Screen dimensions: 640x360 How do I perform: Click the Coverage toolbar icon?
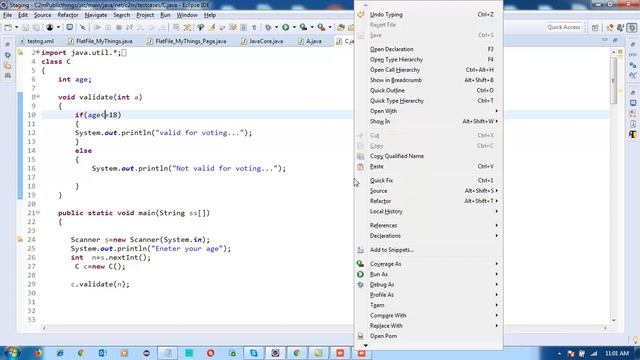(x=303, y=27)
